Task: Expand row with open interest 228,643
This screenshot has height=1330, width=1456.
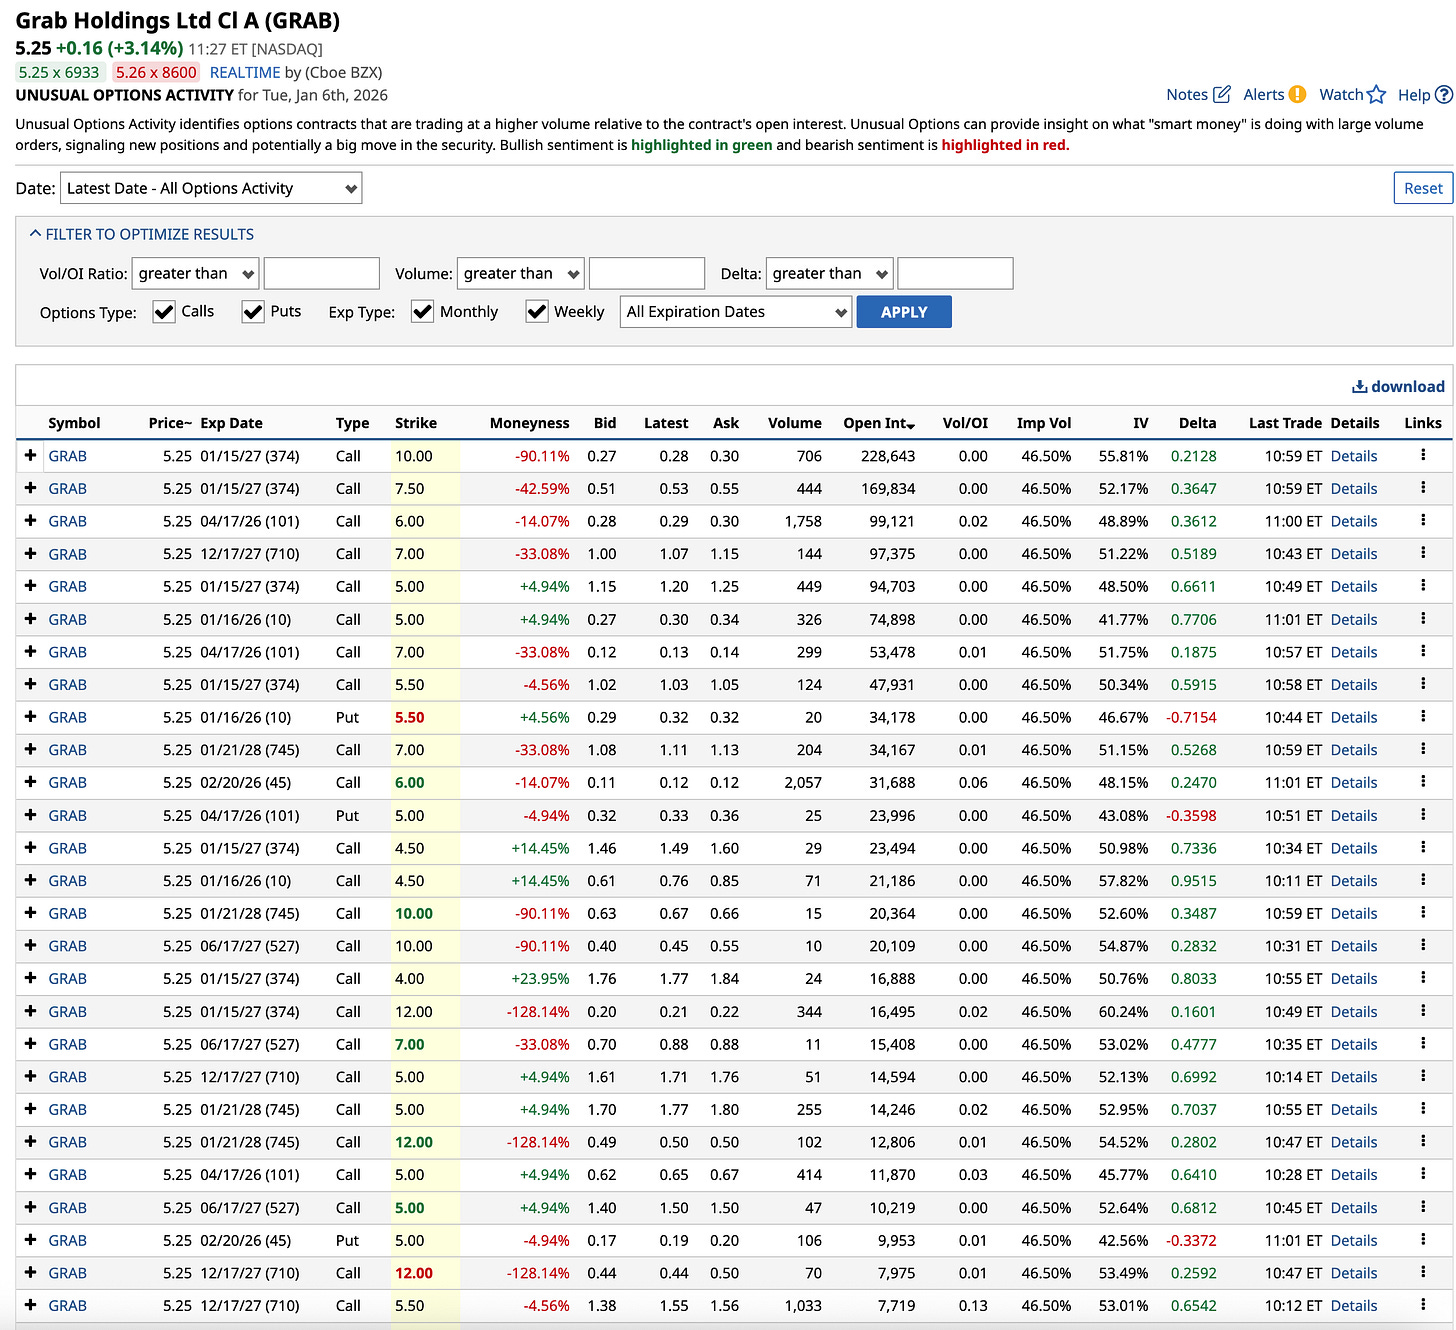Action: click(x=30, y=455)
